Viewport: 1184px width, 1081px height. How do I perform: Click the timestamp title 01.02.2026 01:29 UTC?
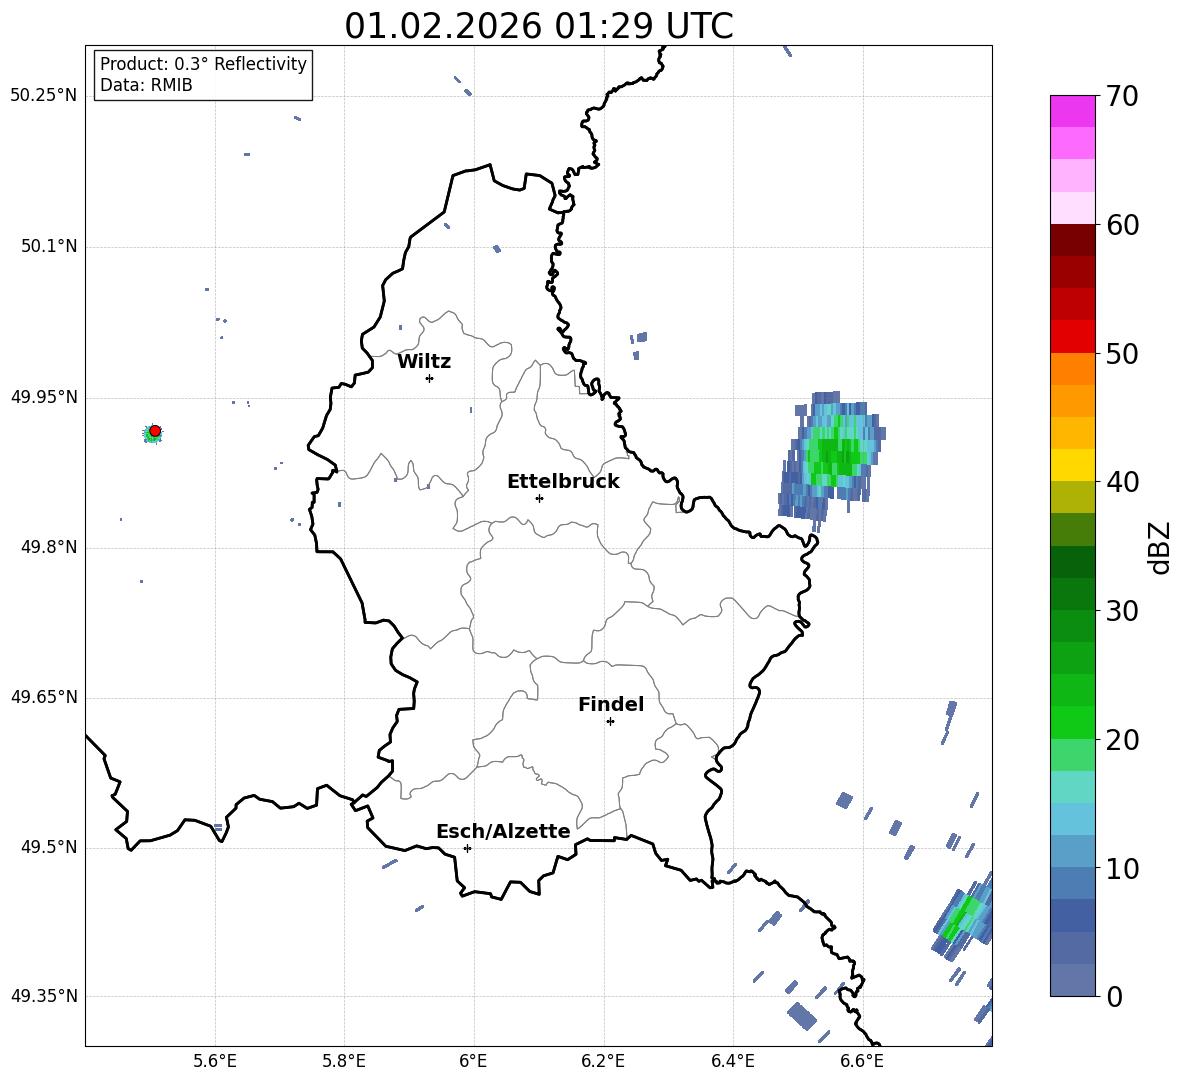(539, 26)
